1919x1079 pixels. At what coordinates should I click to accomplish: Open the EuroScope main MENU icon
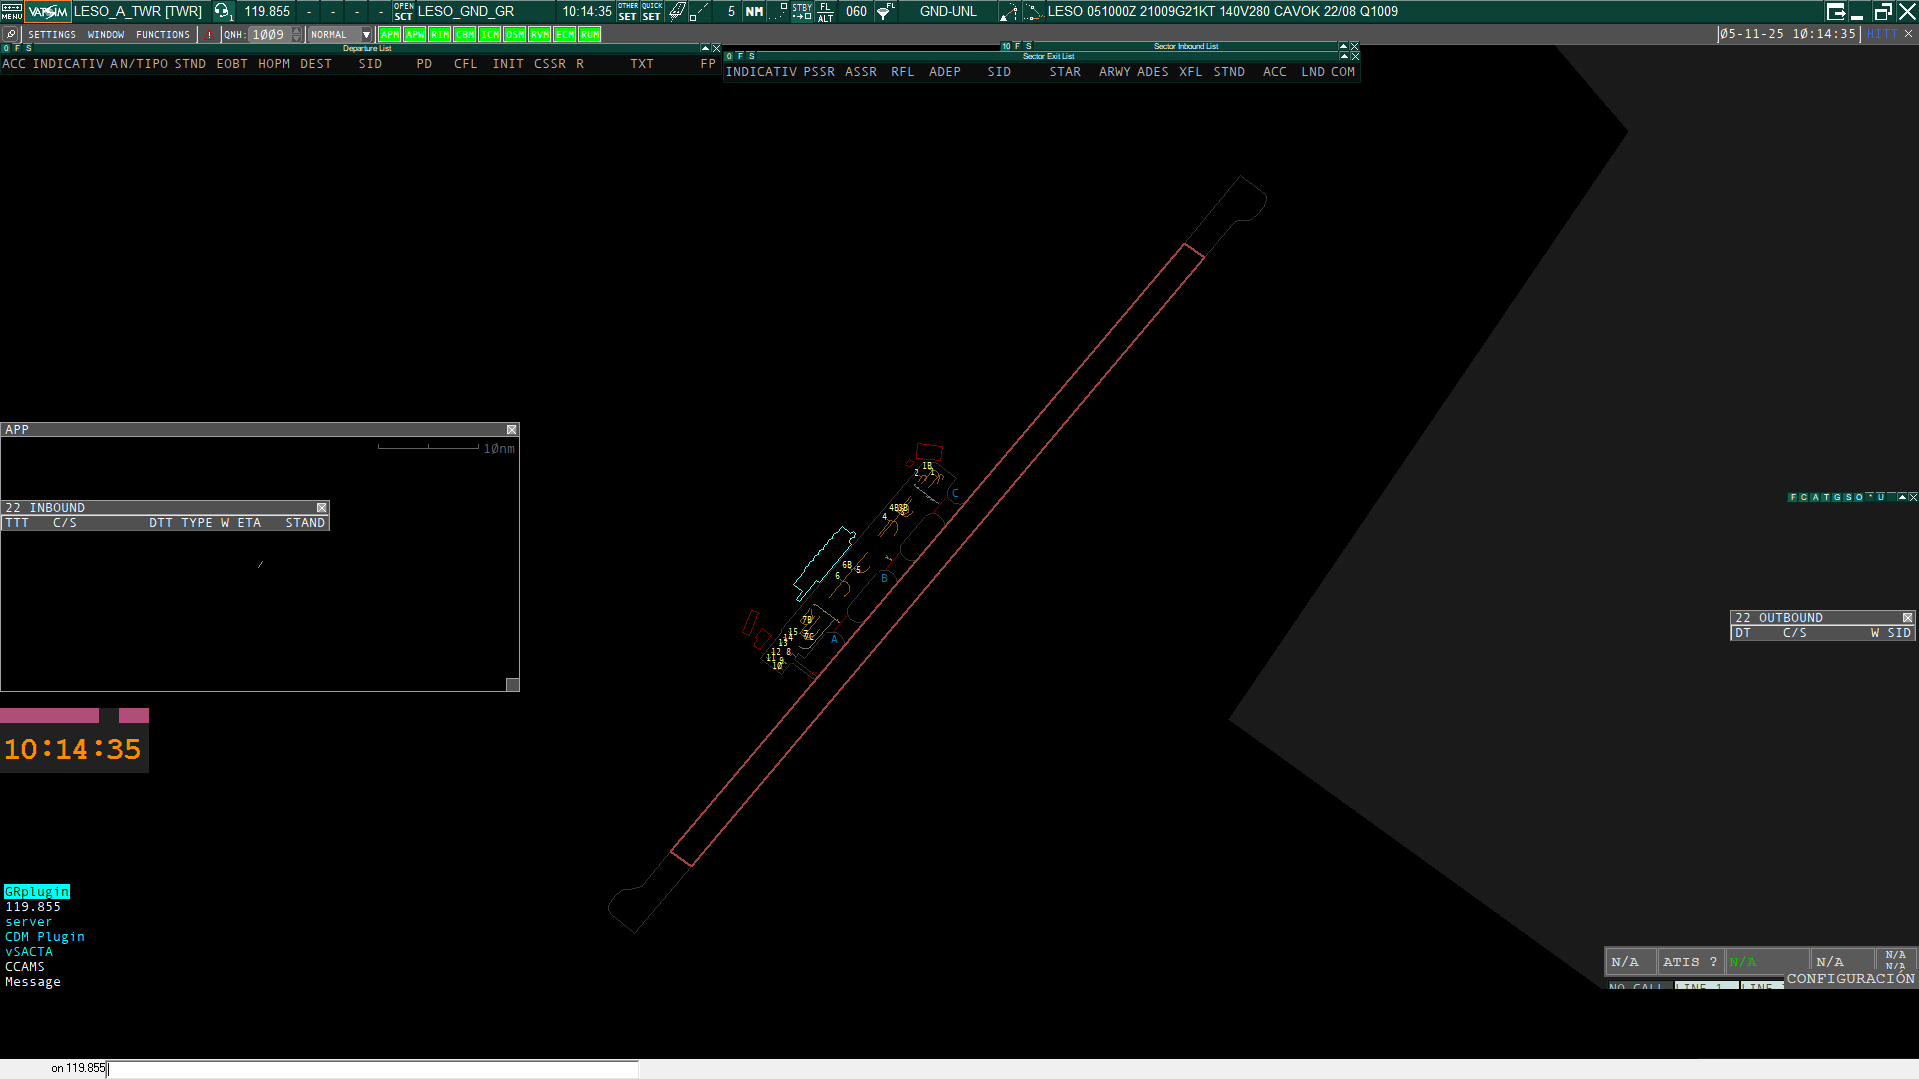tap(11, 11)
